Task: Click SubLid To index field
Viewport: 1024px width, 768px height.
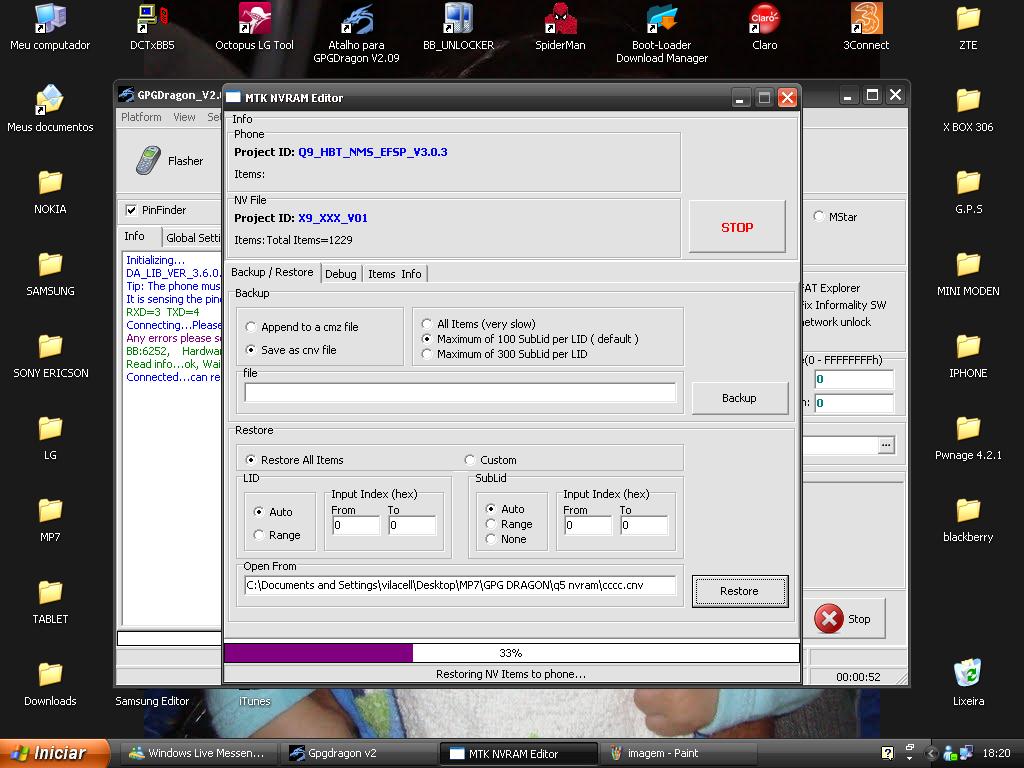Action: [x=644, y=525]
